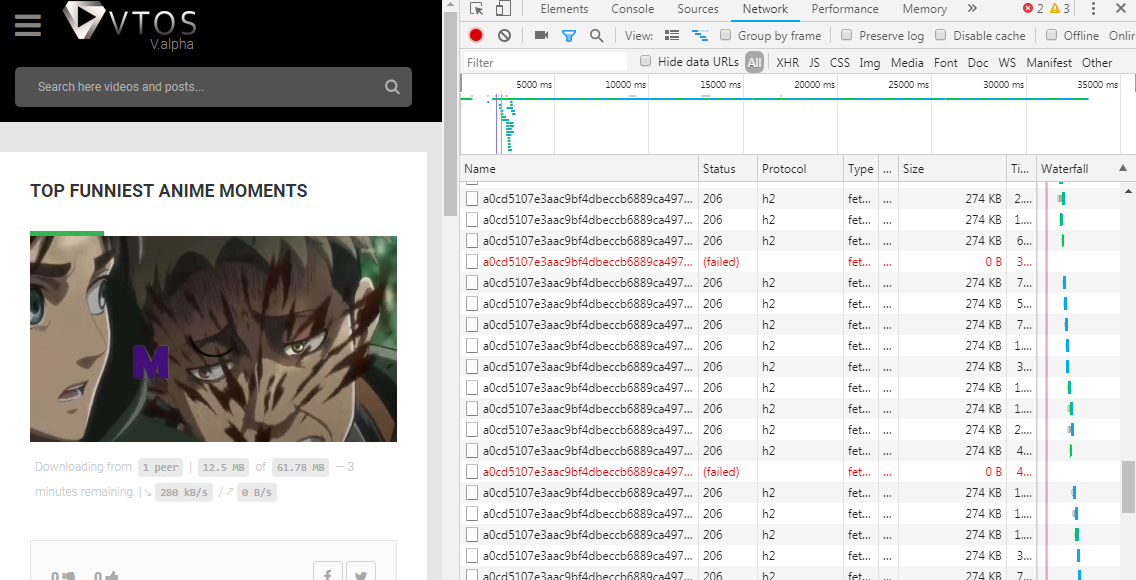This screenshot has height=580, width=1136.
Task: Filter requests by Img
Action: [x=869, y=62]
